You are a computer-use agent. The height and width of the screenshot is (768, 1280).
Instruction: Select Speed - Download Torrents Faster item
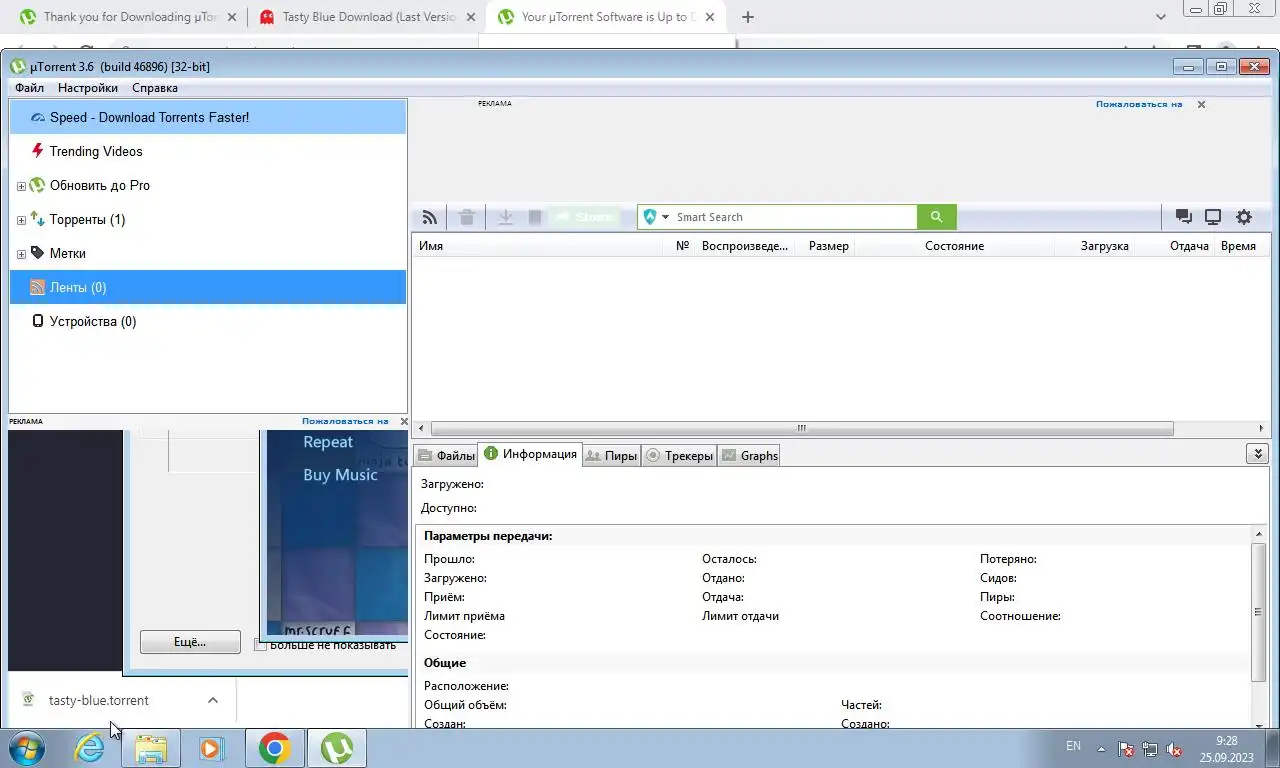pyautogui.click(x=208, y=117)
